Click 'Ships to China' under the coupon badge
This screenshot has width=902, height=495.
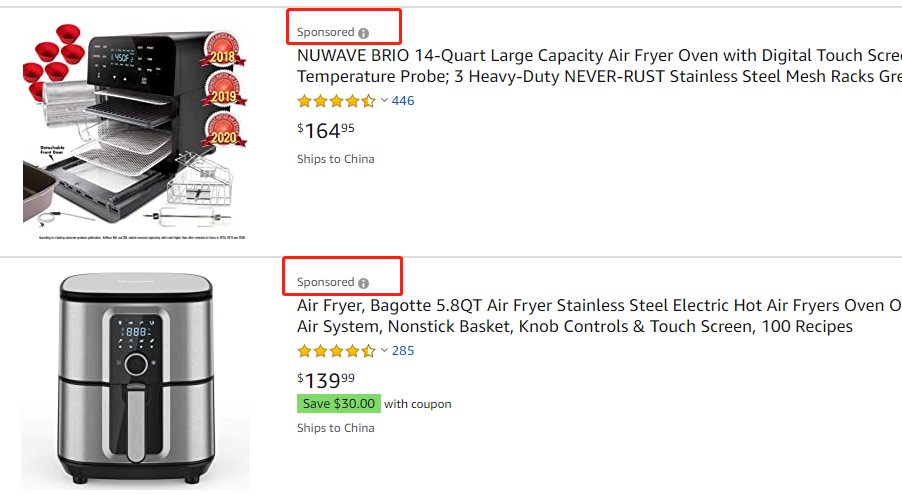tap(335, 428)
